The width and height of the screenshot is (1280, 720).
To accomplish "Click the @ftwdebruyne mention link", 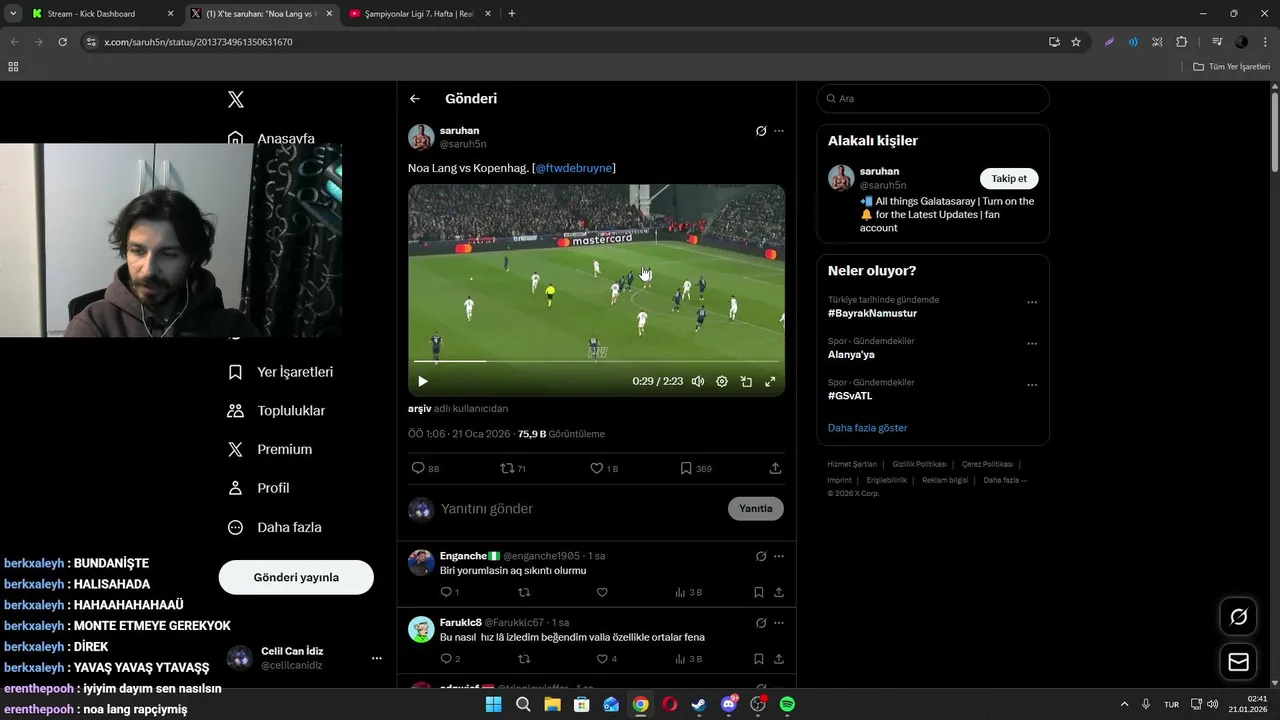I will click(574, 168).
